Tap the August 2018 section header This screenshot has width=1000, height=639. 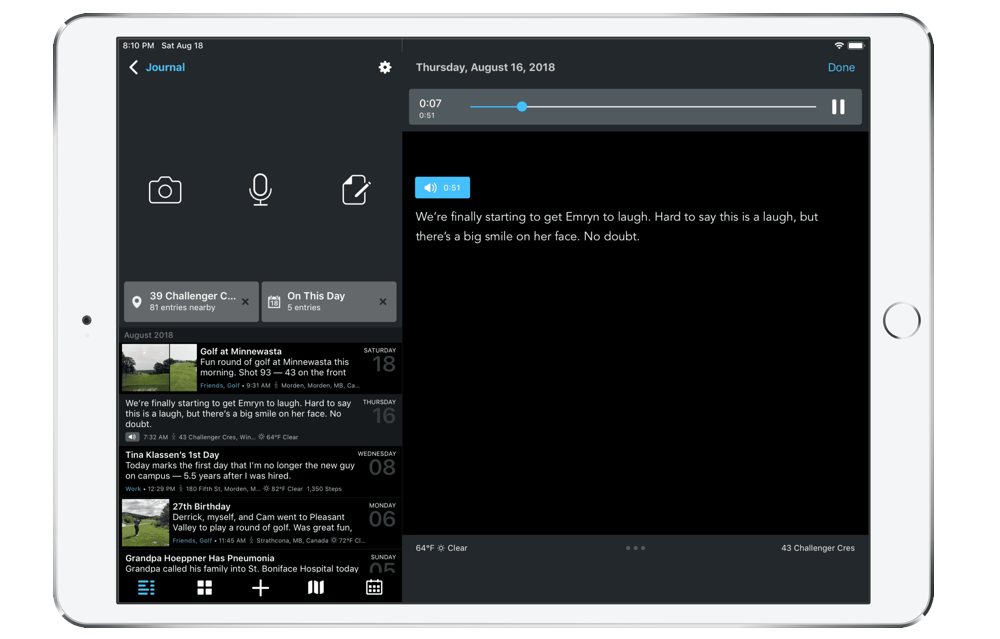click(148, 335)
